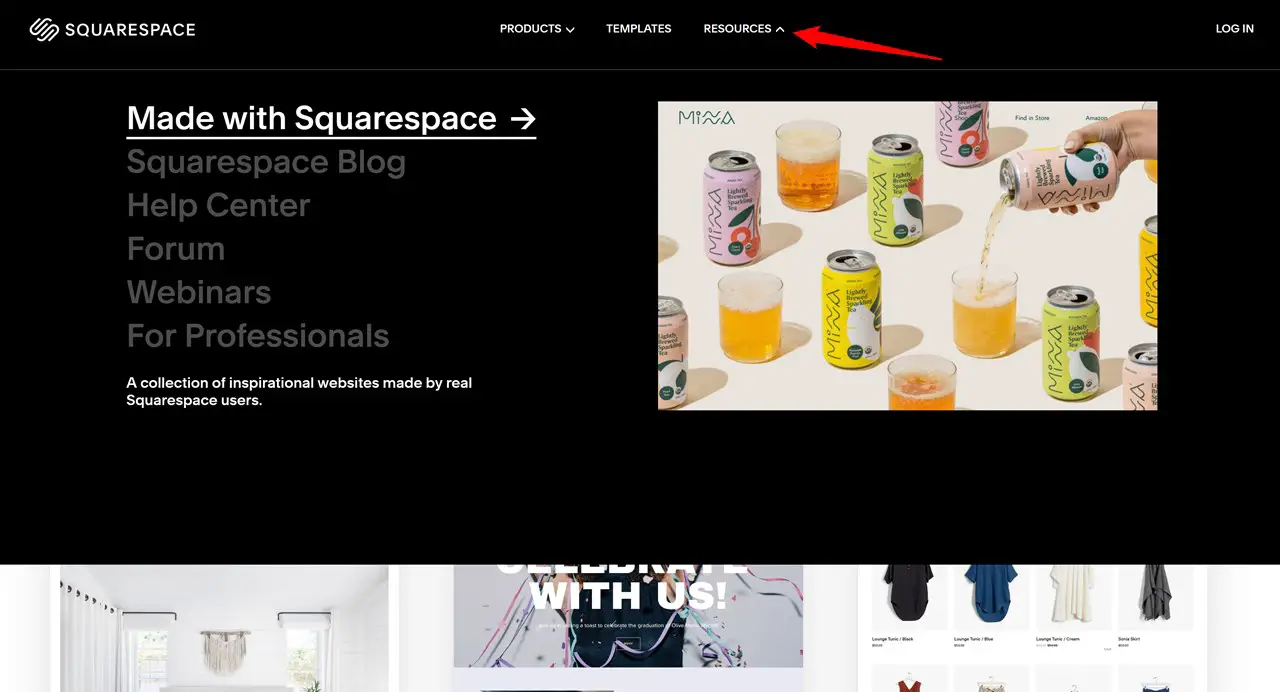The width and height of the screenshot is (1280, 692).
Task: Click the Mina sparkling tea preview image
Action: click(907, 255)
